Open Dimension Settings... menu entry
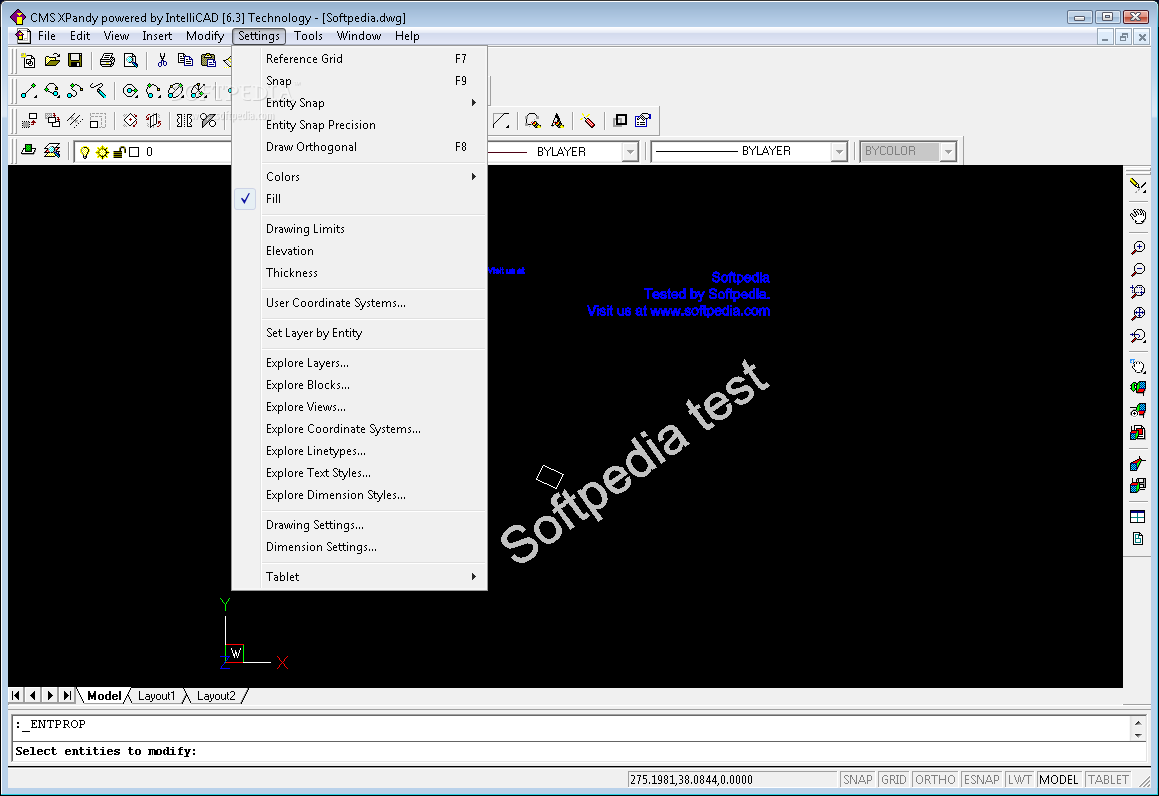 (359, 547)
